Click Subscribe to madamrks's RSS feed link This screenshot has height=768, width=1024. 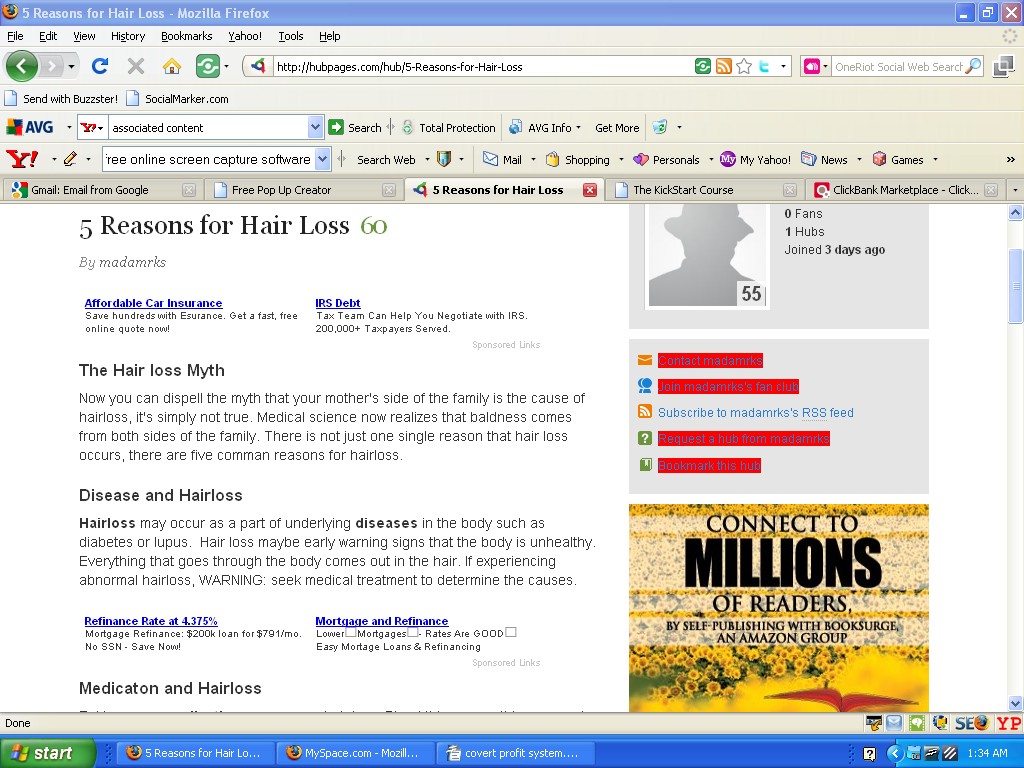pos(755,413)
